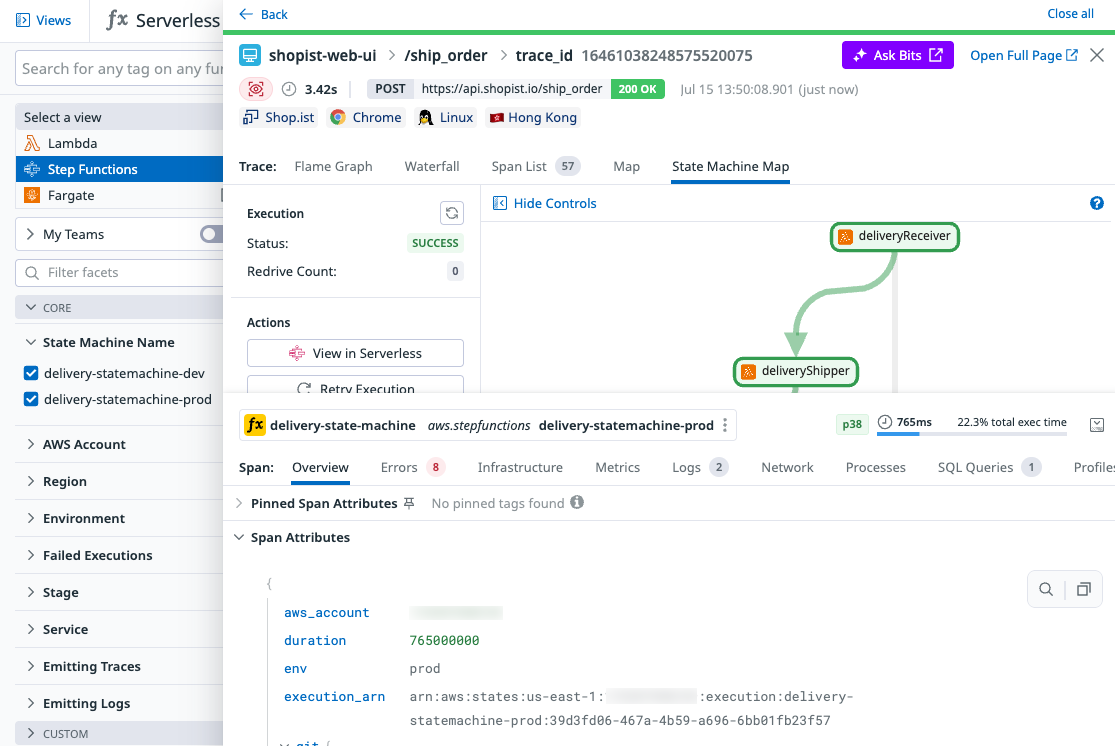Click the fx delivery-state-machine span icon

coord(255,425)
